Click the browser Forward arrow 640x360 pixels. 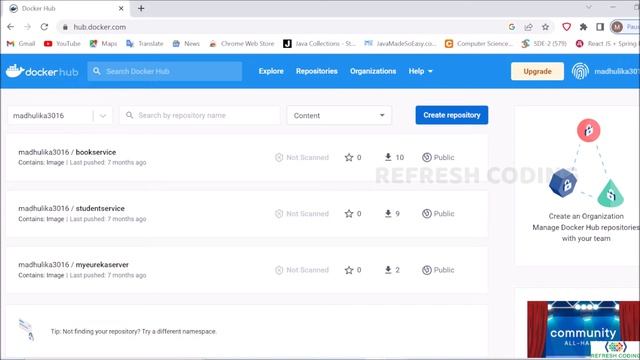pos(27,27)
